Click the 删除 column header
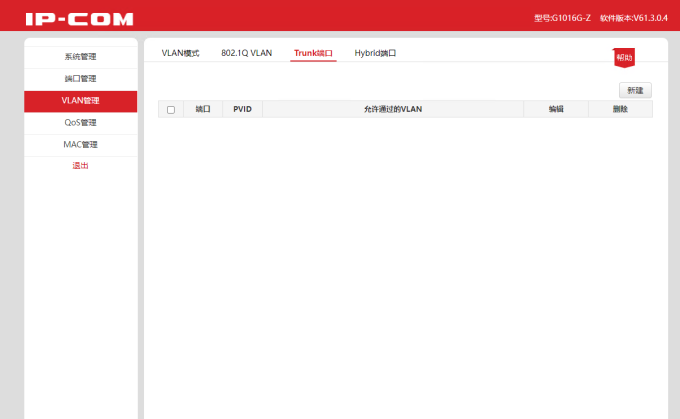Screen dimensions: 680x419 coord(620,109)
